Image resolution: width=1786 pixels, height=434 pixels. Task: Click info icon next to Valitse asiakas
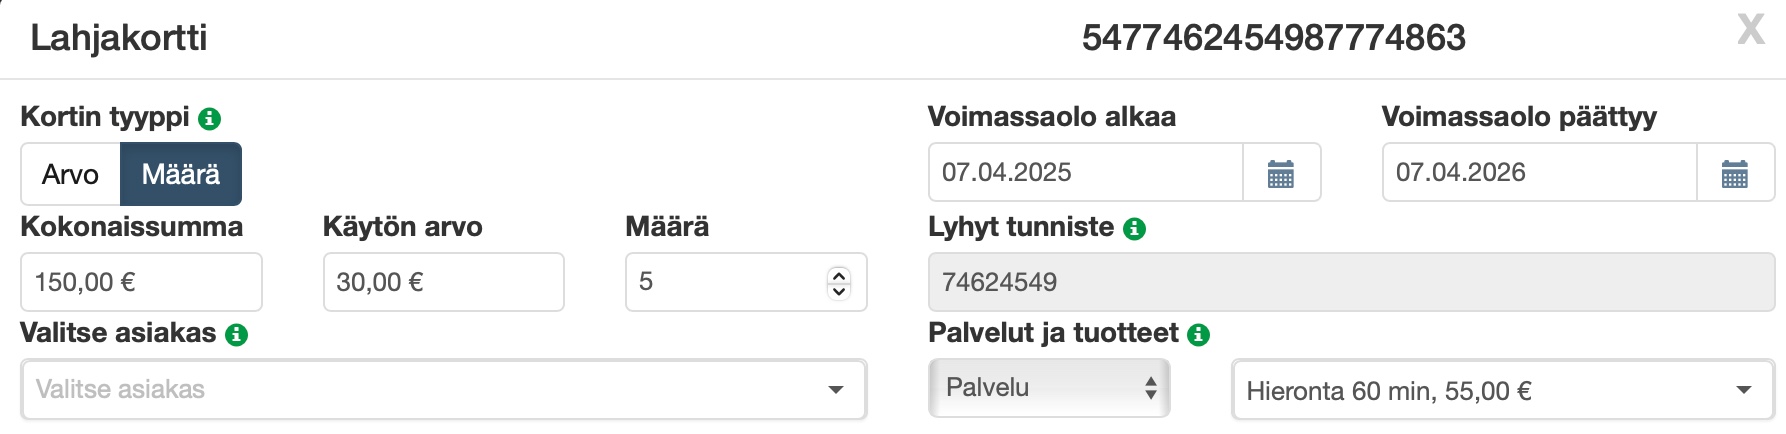tap(236, 335)
